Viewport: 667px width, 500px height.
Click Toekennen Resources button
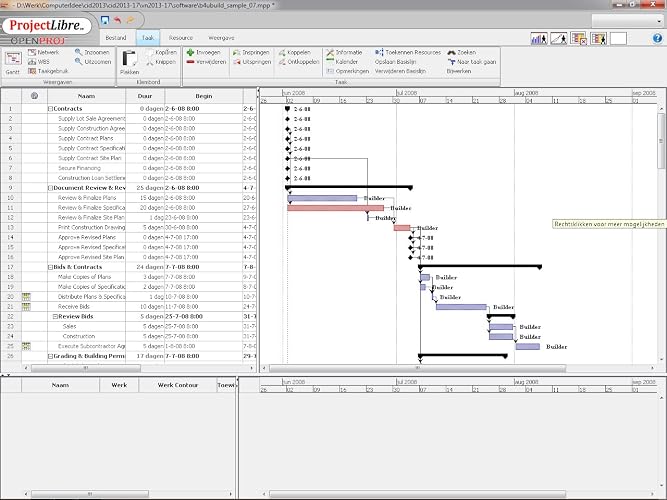(x=408, y=52)
